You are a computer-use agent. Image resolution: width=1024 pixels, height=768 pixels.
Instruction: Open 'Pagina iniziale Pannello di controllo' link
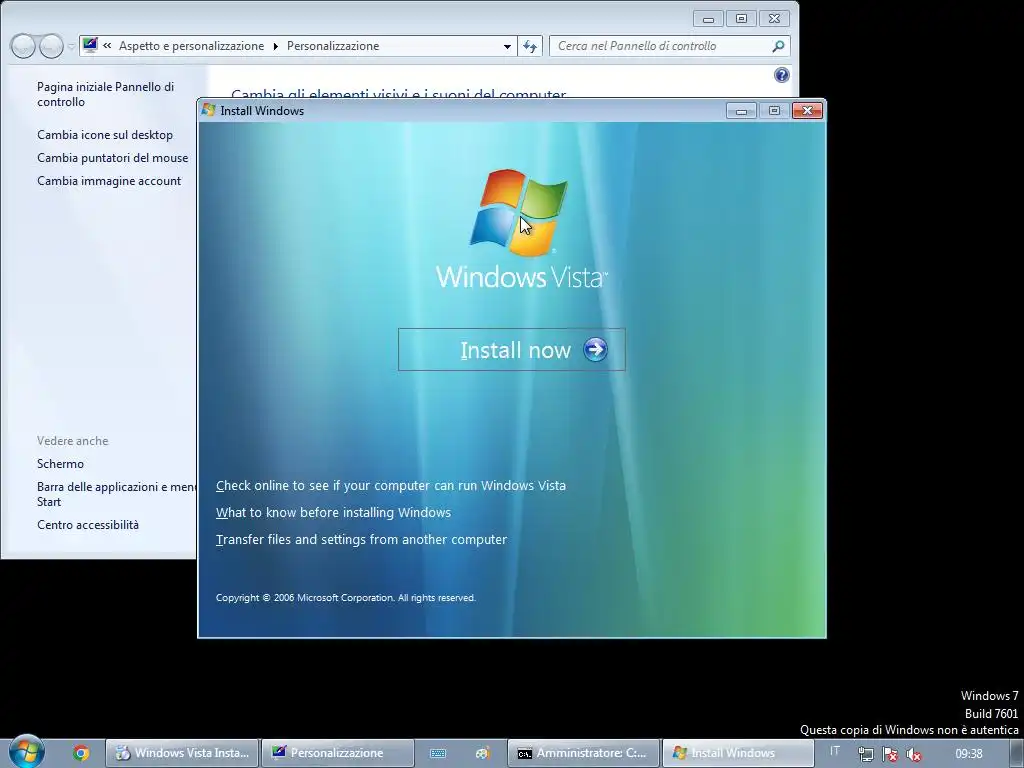coord(105,94)
